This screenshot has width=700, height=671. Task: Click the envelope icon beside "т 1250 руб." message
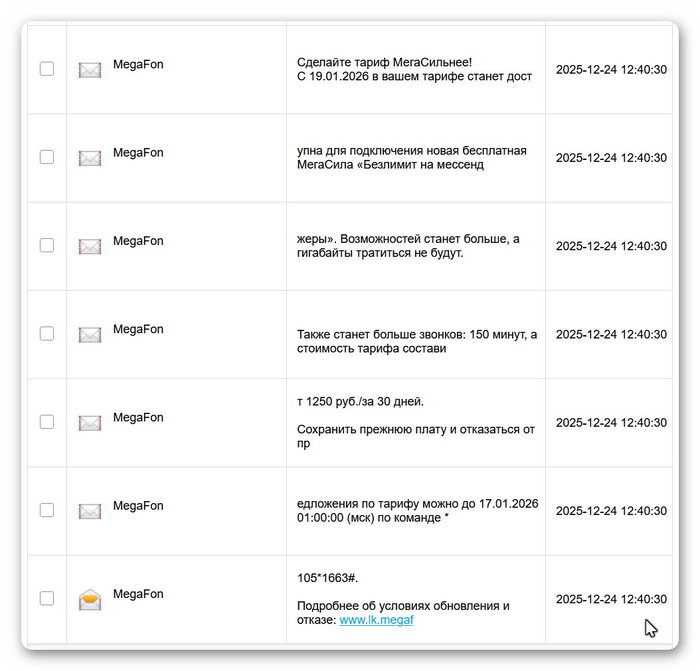(x=90, y=422)
